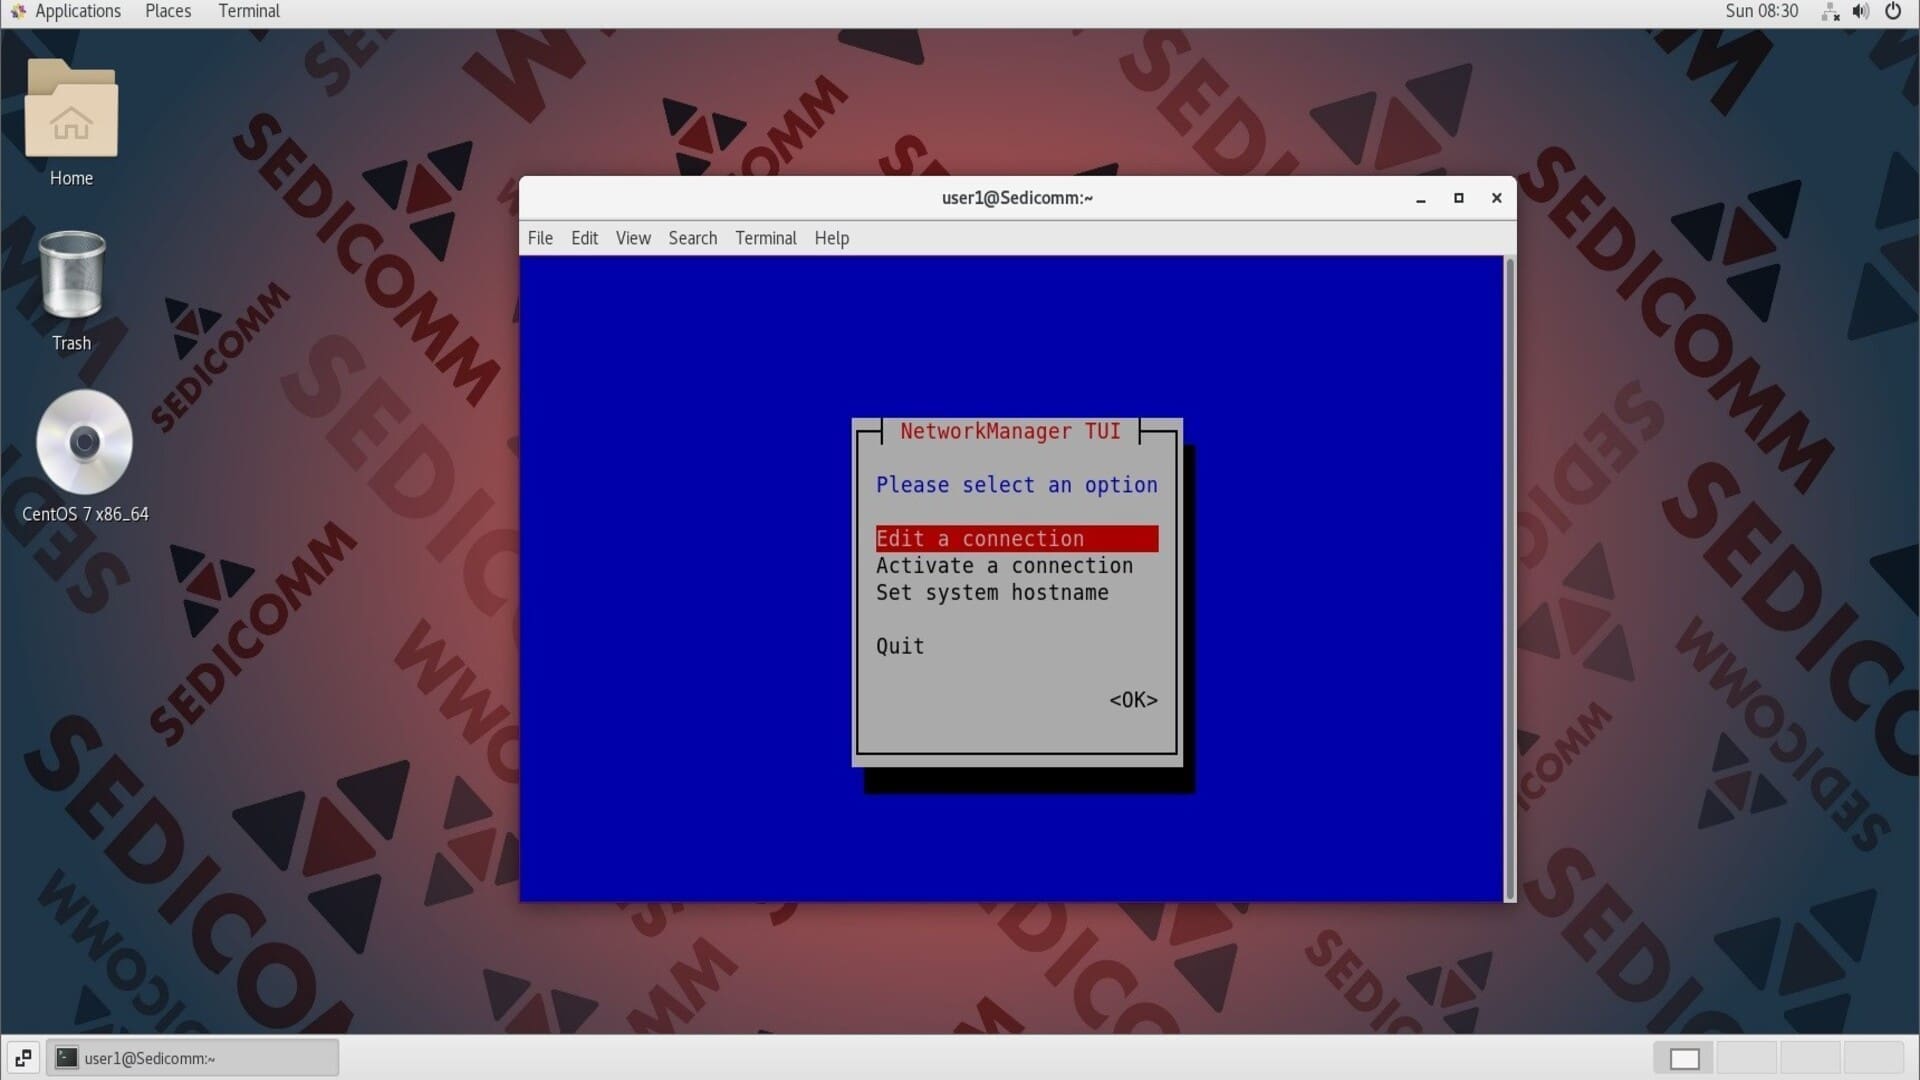
Task: Open the View menu in terminal
Action: [633, 237]
